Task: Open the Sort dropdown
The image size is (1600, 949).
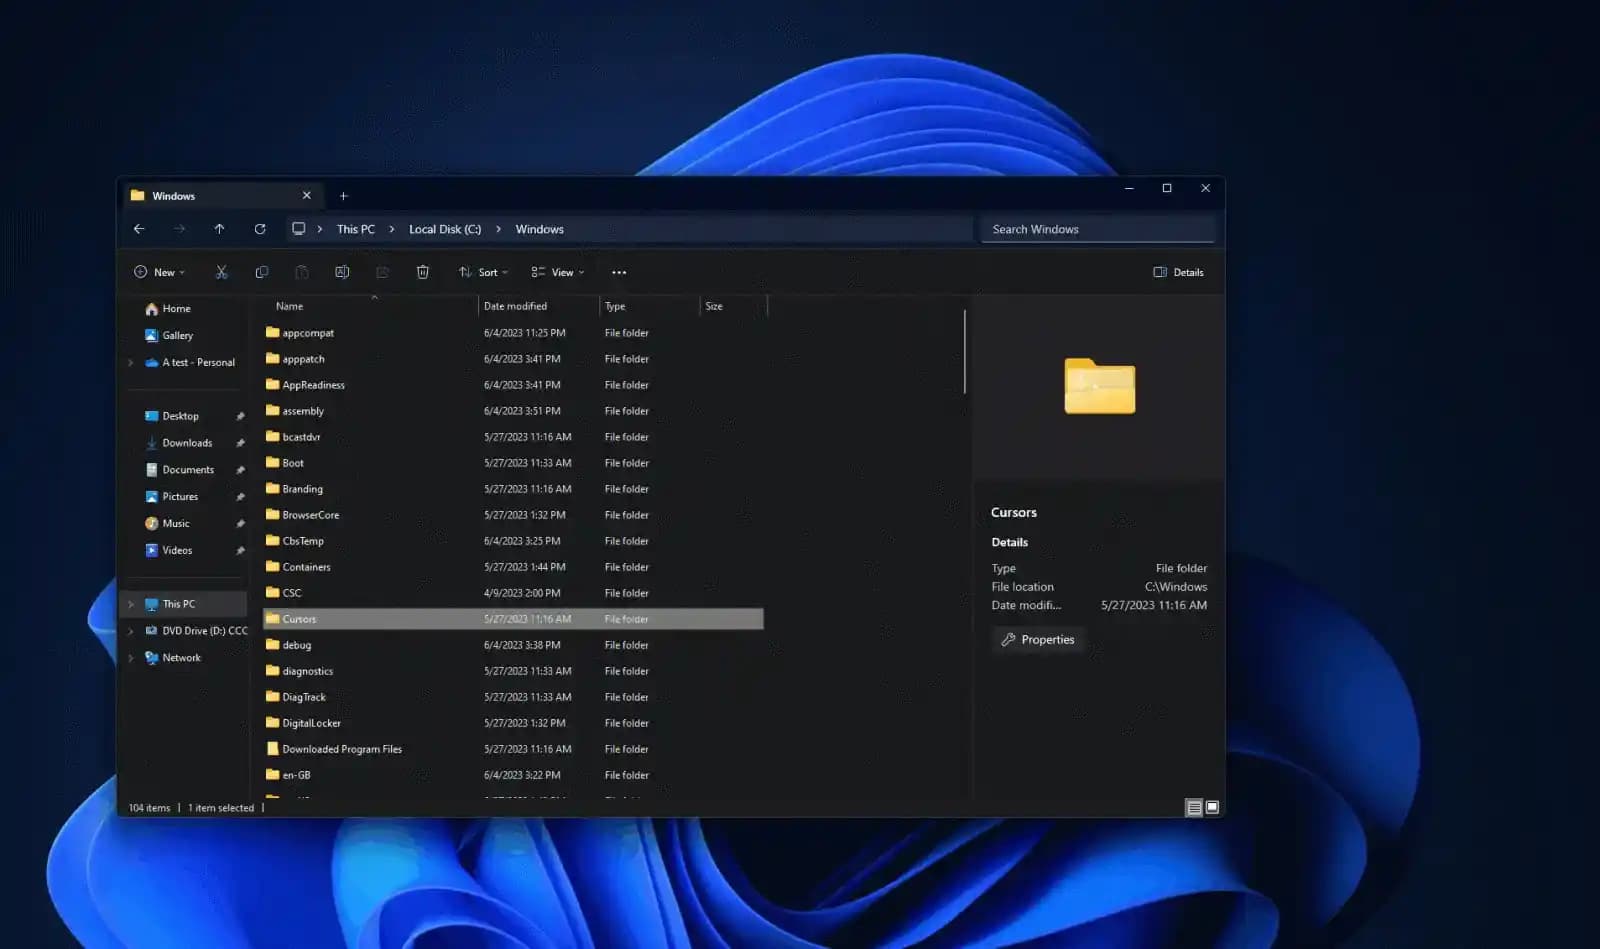Action: (x=484, y=272)
